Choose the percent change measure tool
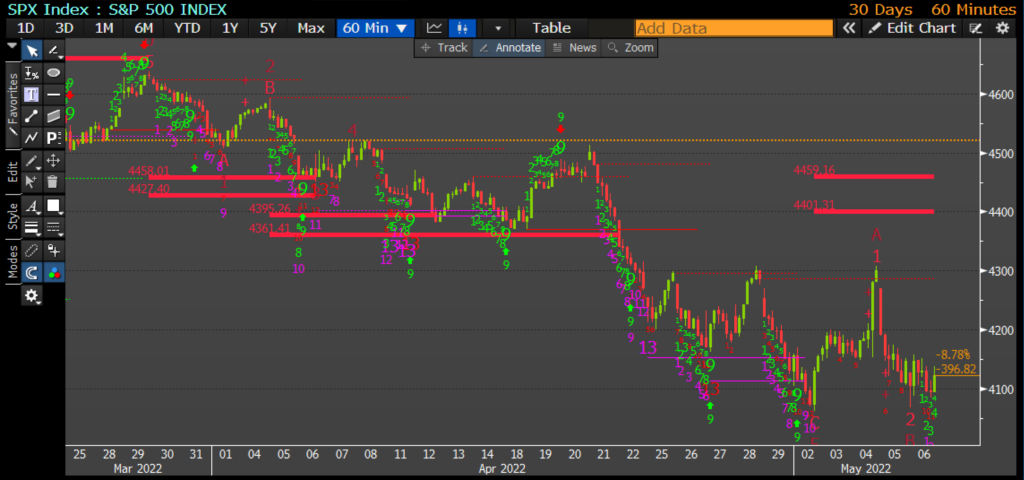This screenshot has height=480, width=1024. click(31, 72)
